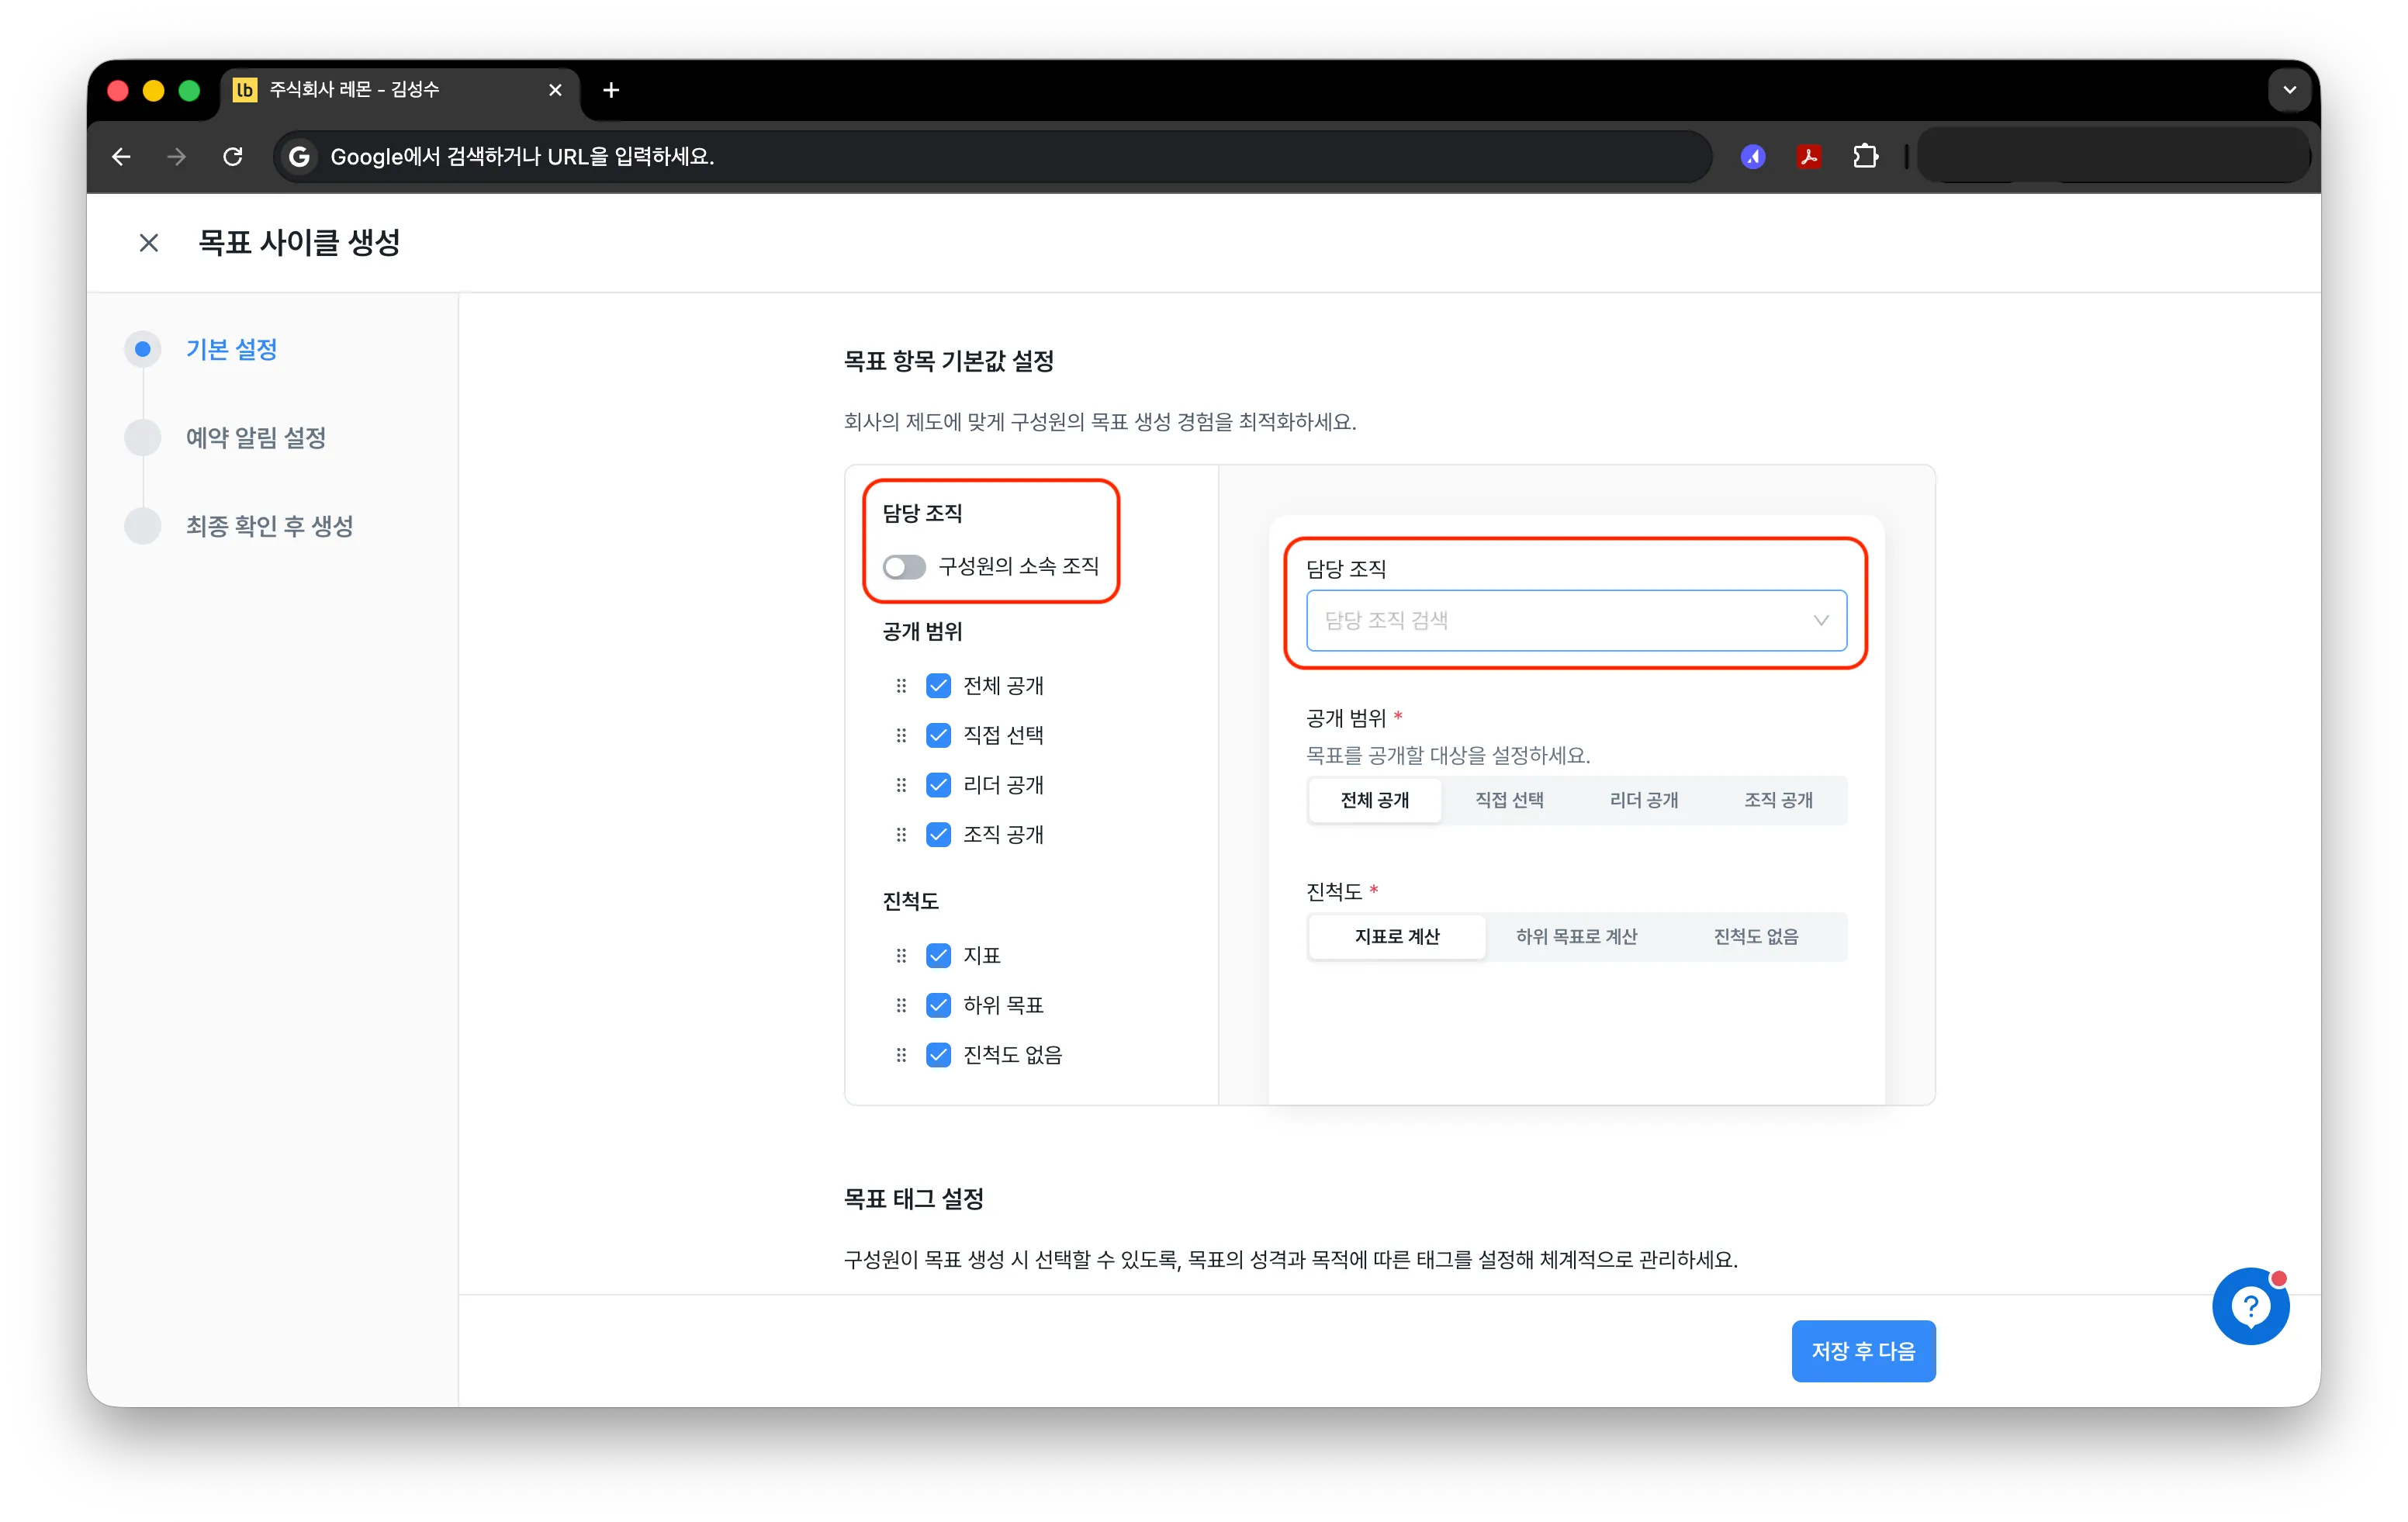Screen dimensions: 2408x1522
Task: Click drag handle next to 전체 공개
Action: [x=901, y=686]
